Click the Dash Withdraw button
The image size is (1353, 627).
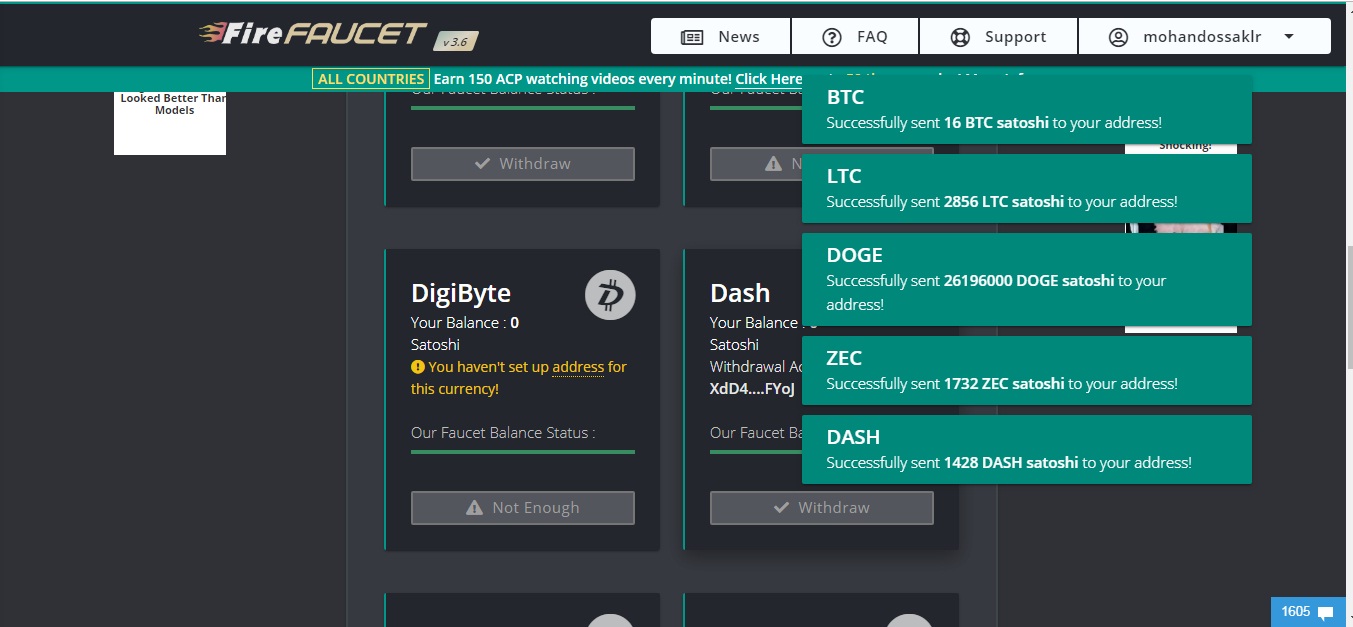(822, 508)
